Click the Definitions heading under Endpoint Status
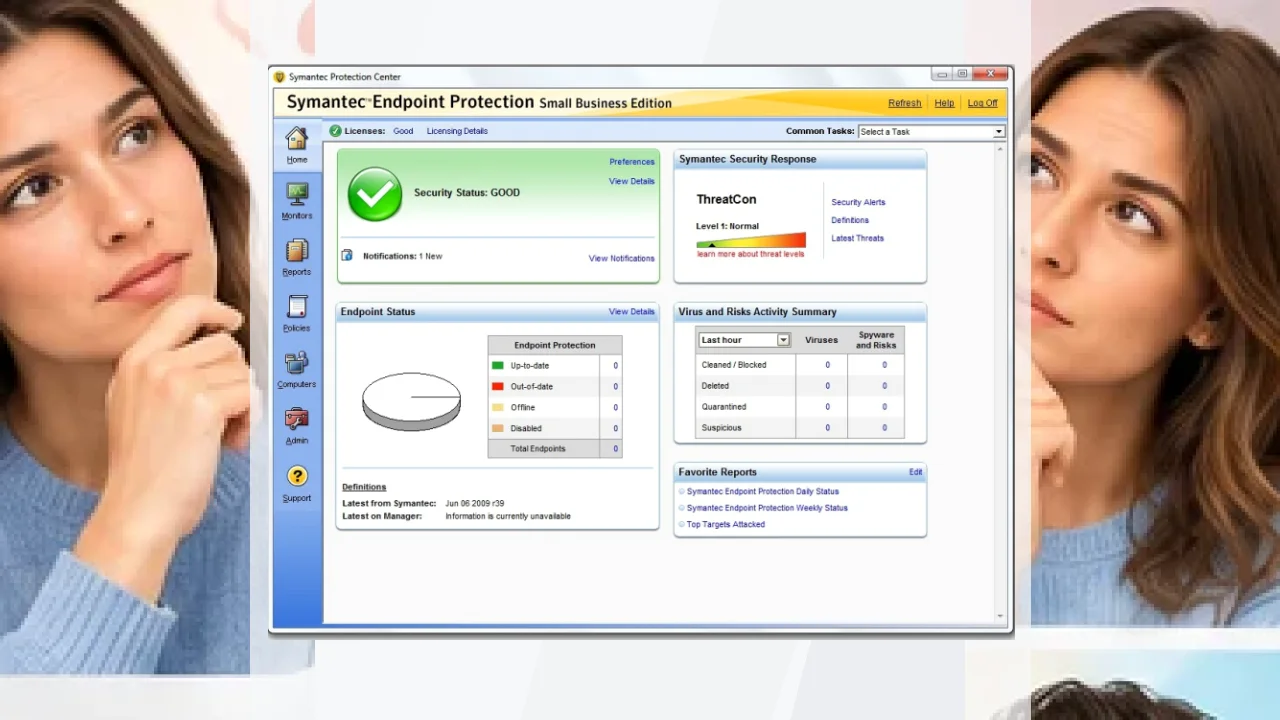This screenshot has height=720, width=1280. [x=364, y=487]
